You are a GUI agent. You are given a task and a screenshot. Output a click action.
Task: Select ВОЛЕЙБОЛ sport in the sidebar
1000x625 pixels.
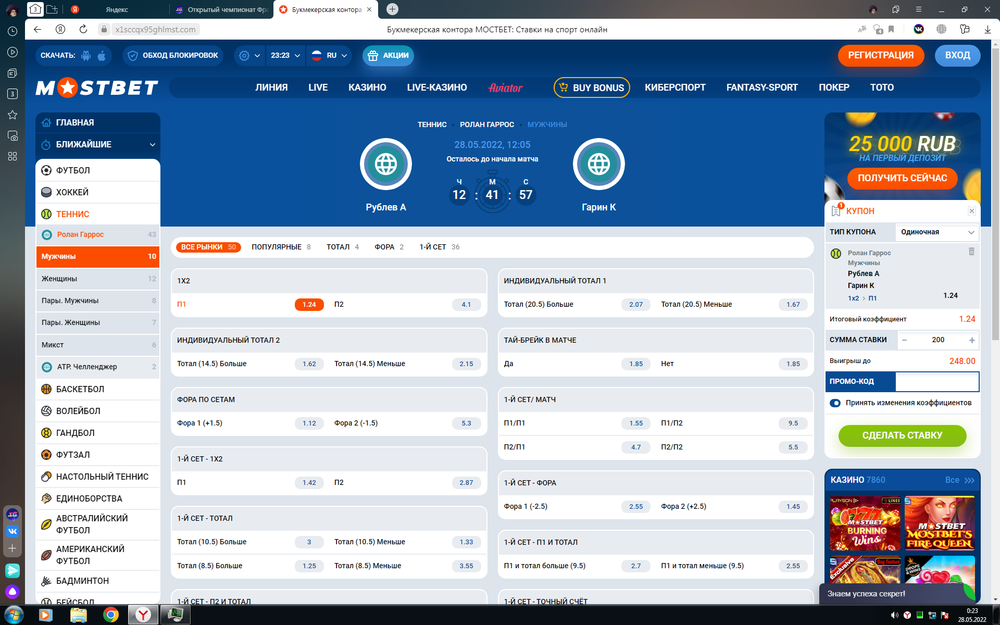pyautogui.click(x=98, y=411)
